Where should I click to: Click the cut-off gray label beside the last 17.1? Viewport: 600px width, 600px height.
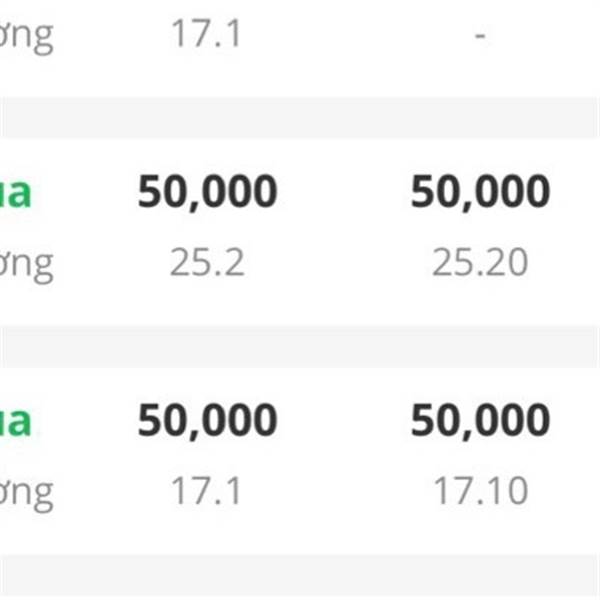pos(26,495)
